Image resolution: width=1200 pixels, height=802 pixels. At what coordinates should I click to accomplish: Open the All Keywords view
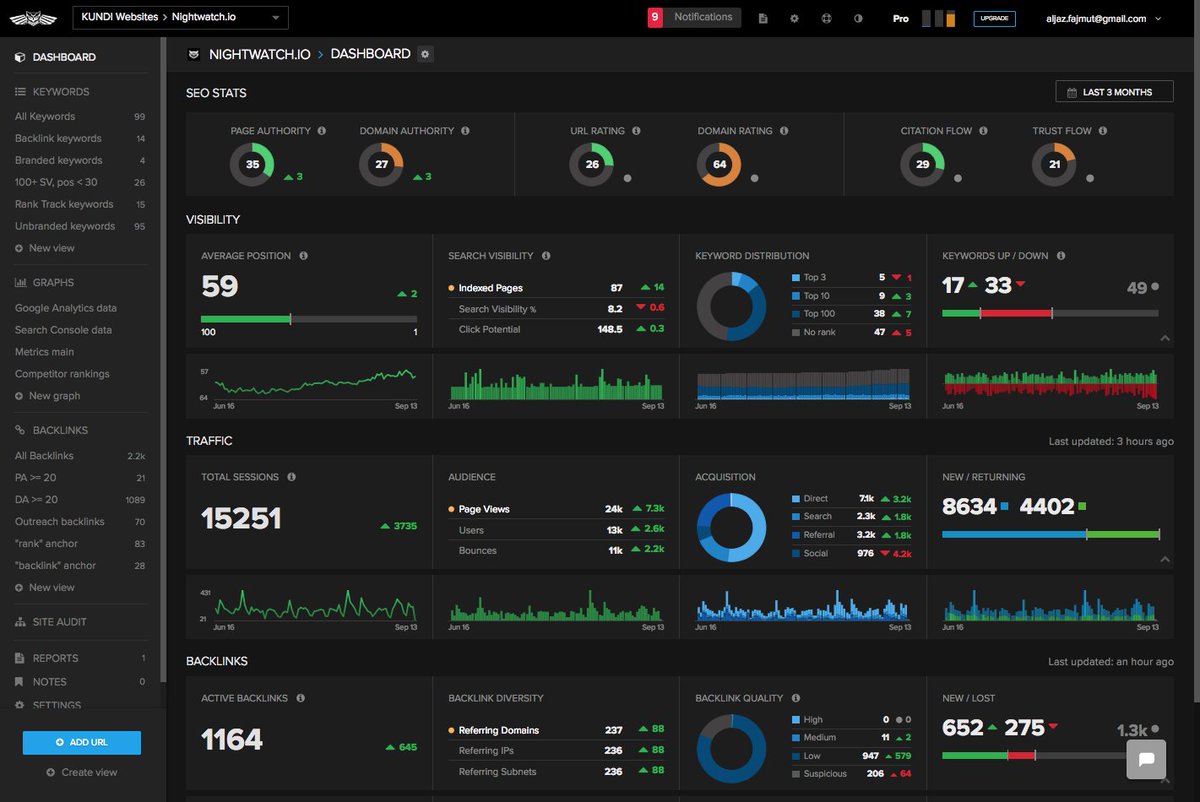tap(45, 117)
